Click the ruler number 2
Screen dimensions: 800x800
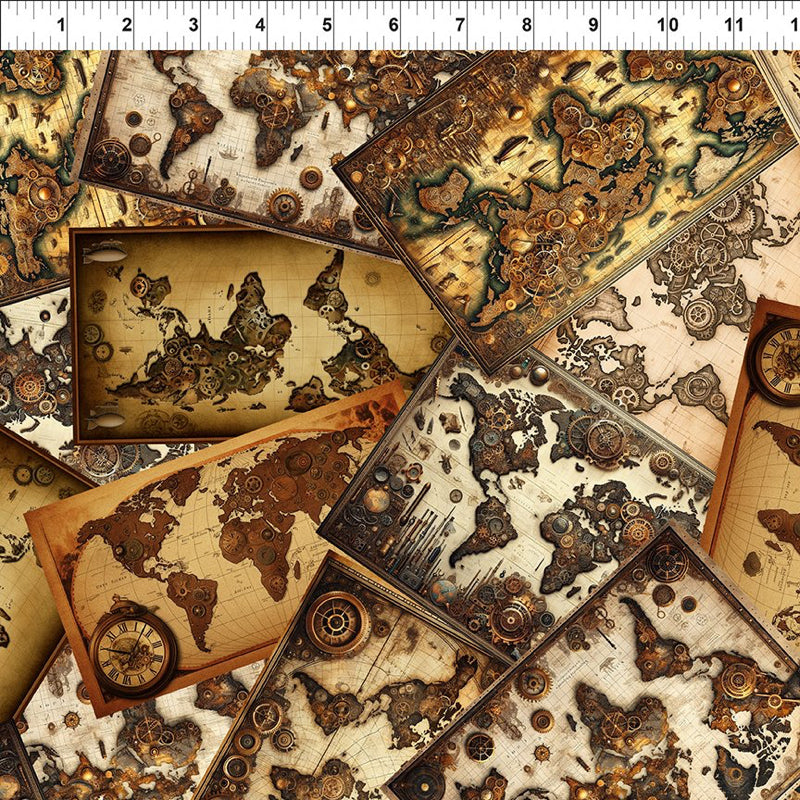pos(127,24)
